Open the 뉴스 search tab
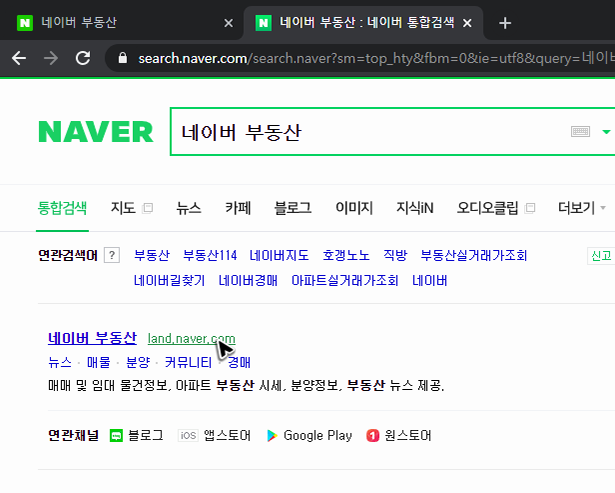This screenshot has height=493, width=615. [x=188, y=208]
